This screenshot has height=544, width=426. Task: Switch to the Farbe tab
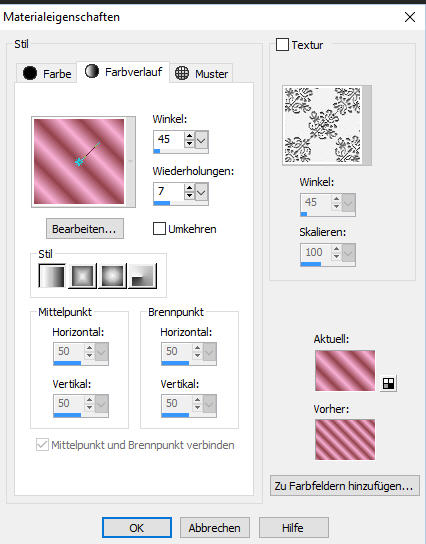46,73
